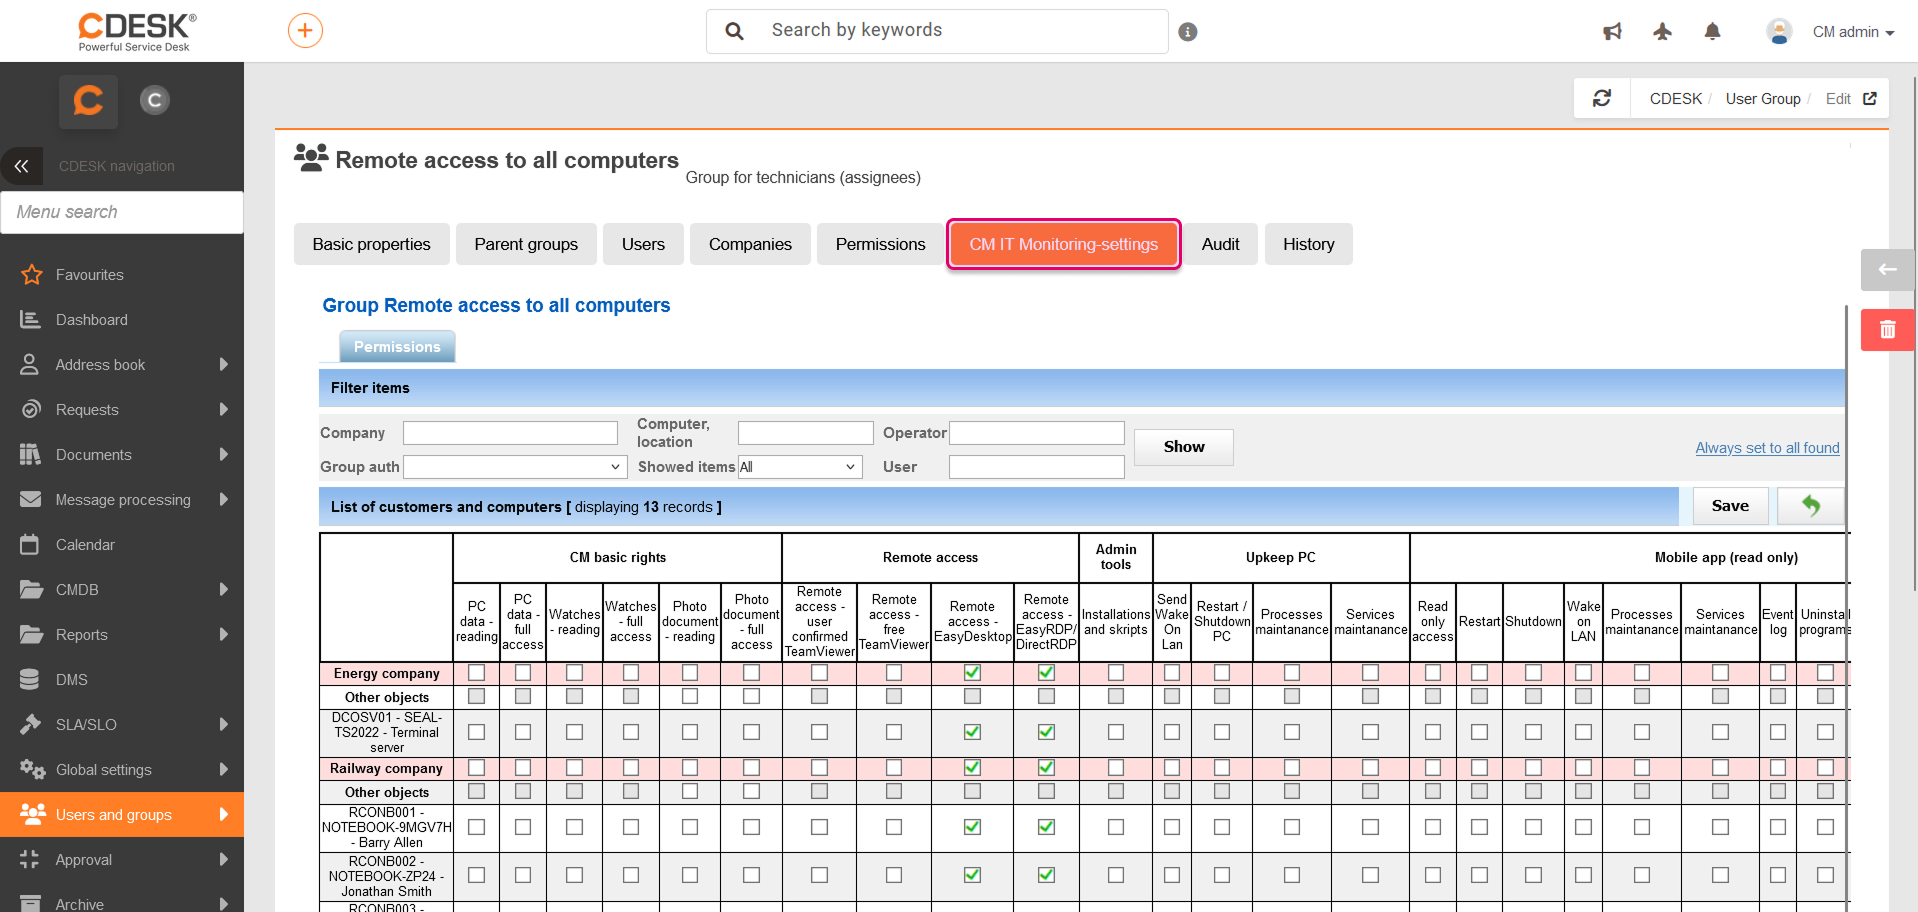Click the Company filter input field
Screen dimensions: 1918x912
(510, 433)
